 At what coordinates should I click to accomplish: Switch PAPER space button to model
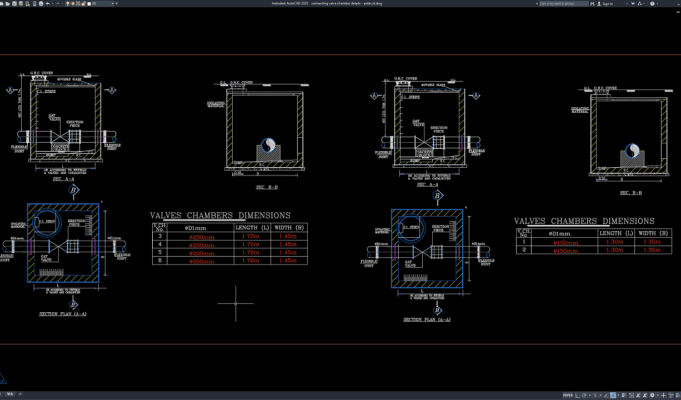(568, 396)
